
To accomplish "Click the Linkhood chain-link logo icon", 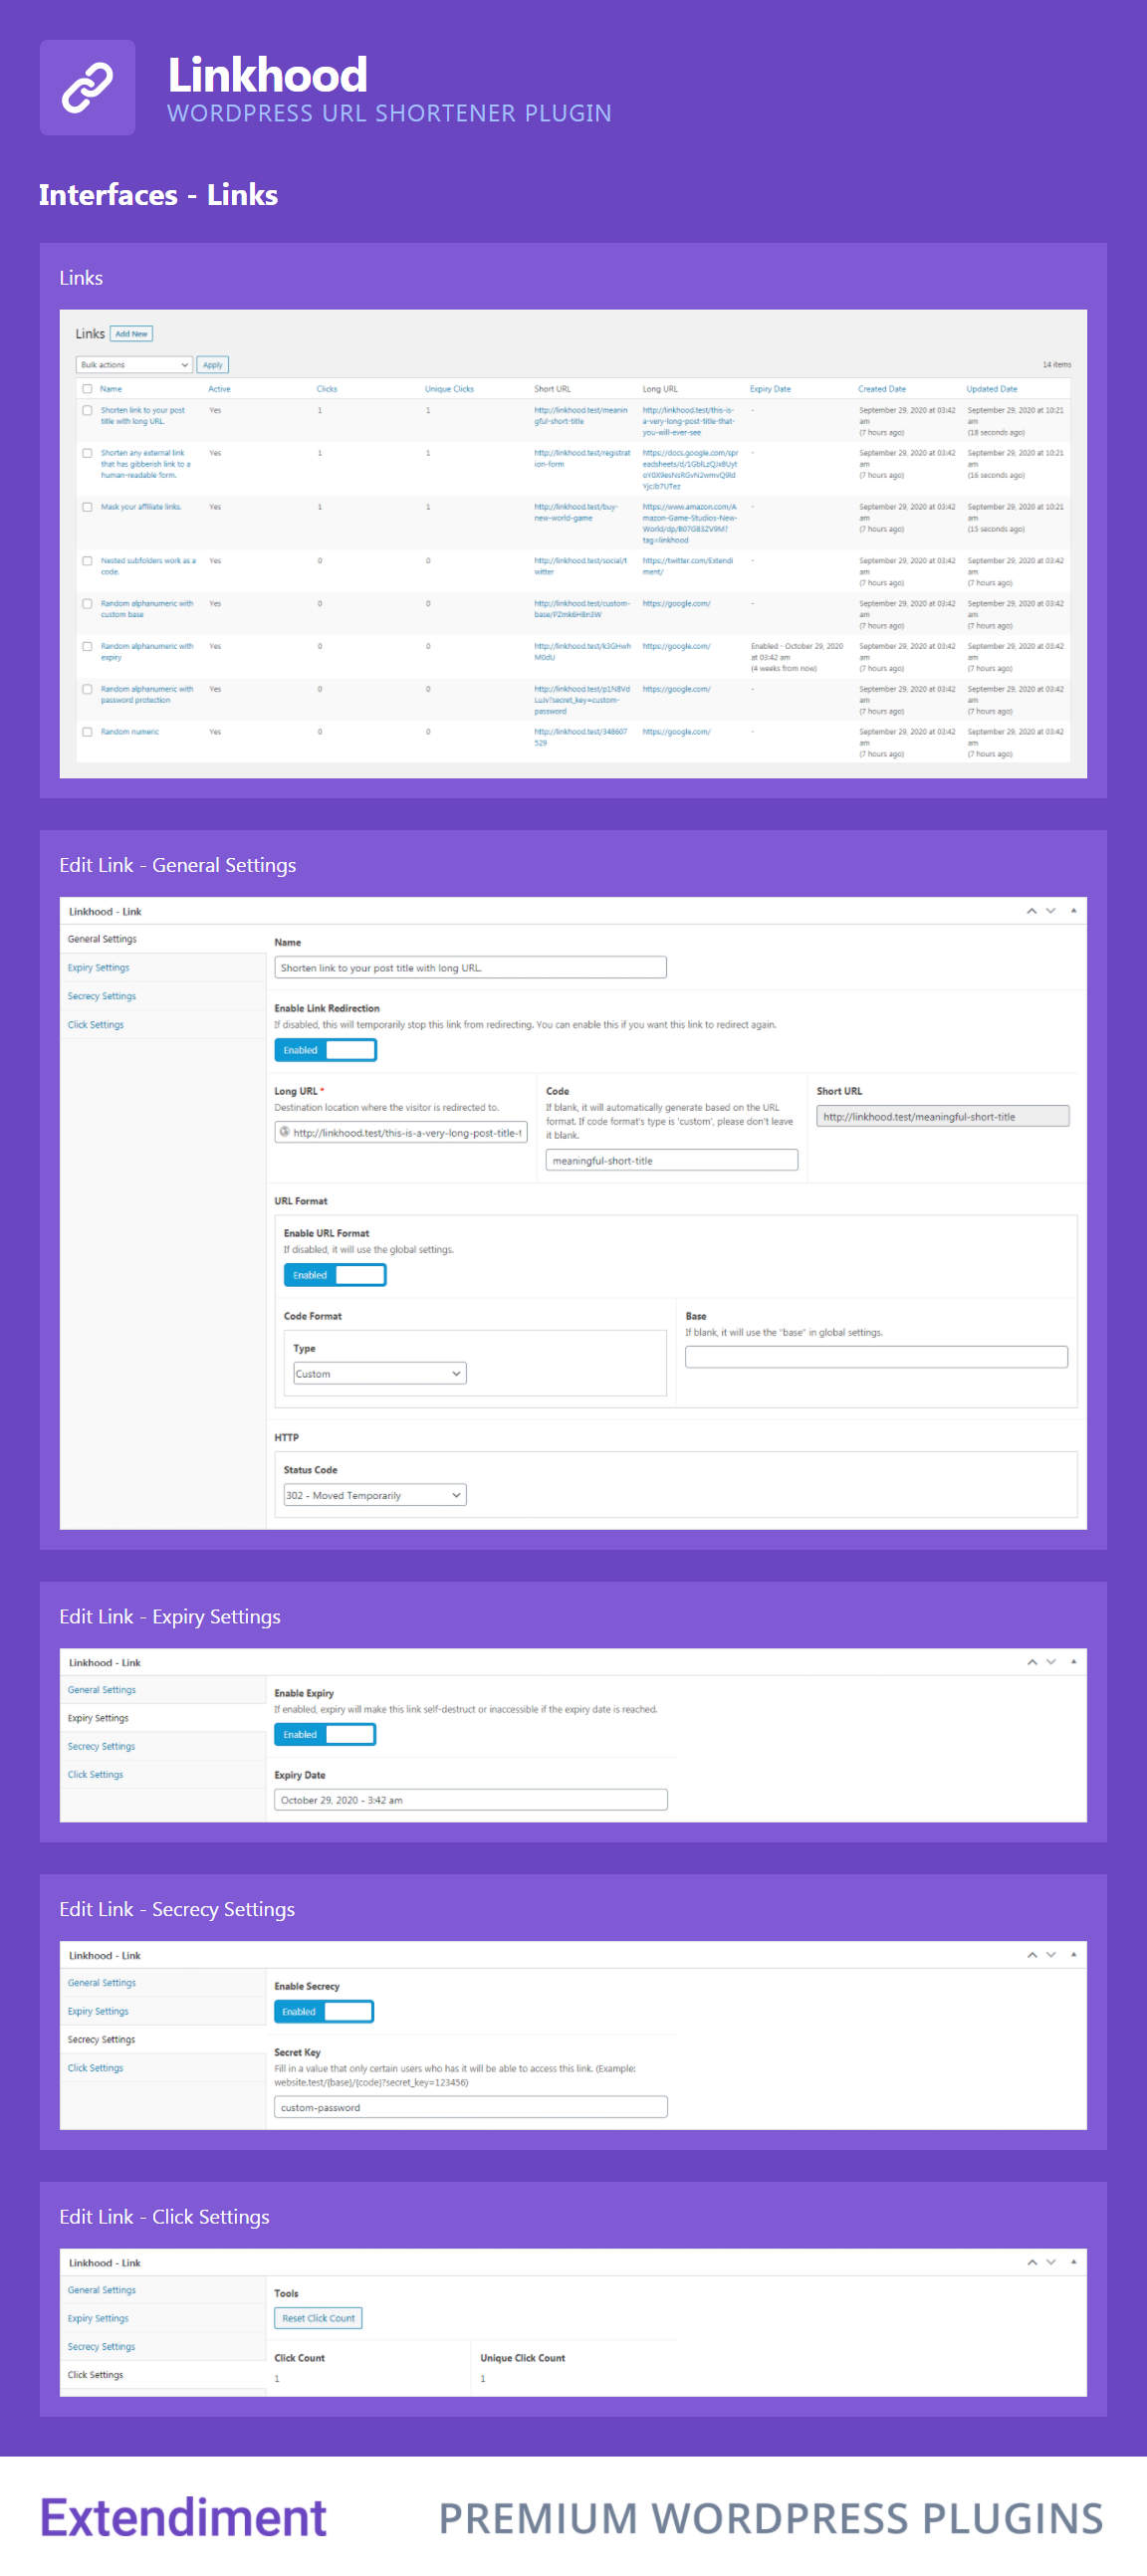I will (87, 87).
